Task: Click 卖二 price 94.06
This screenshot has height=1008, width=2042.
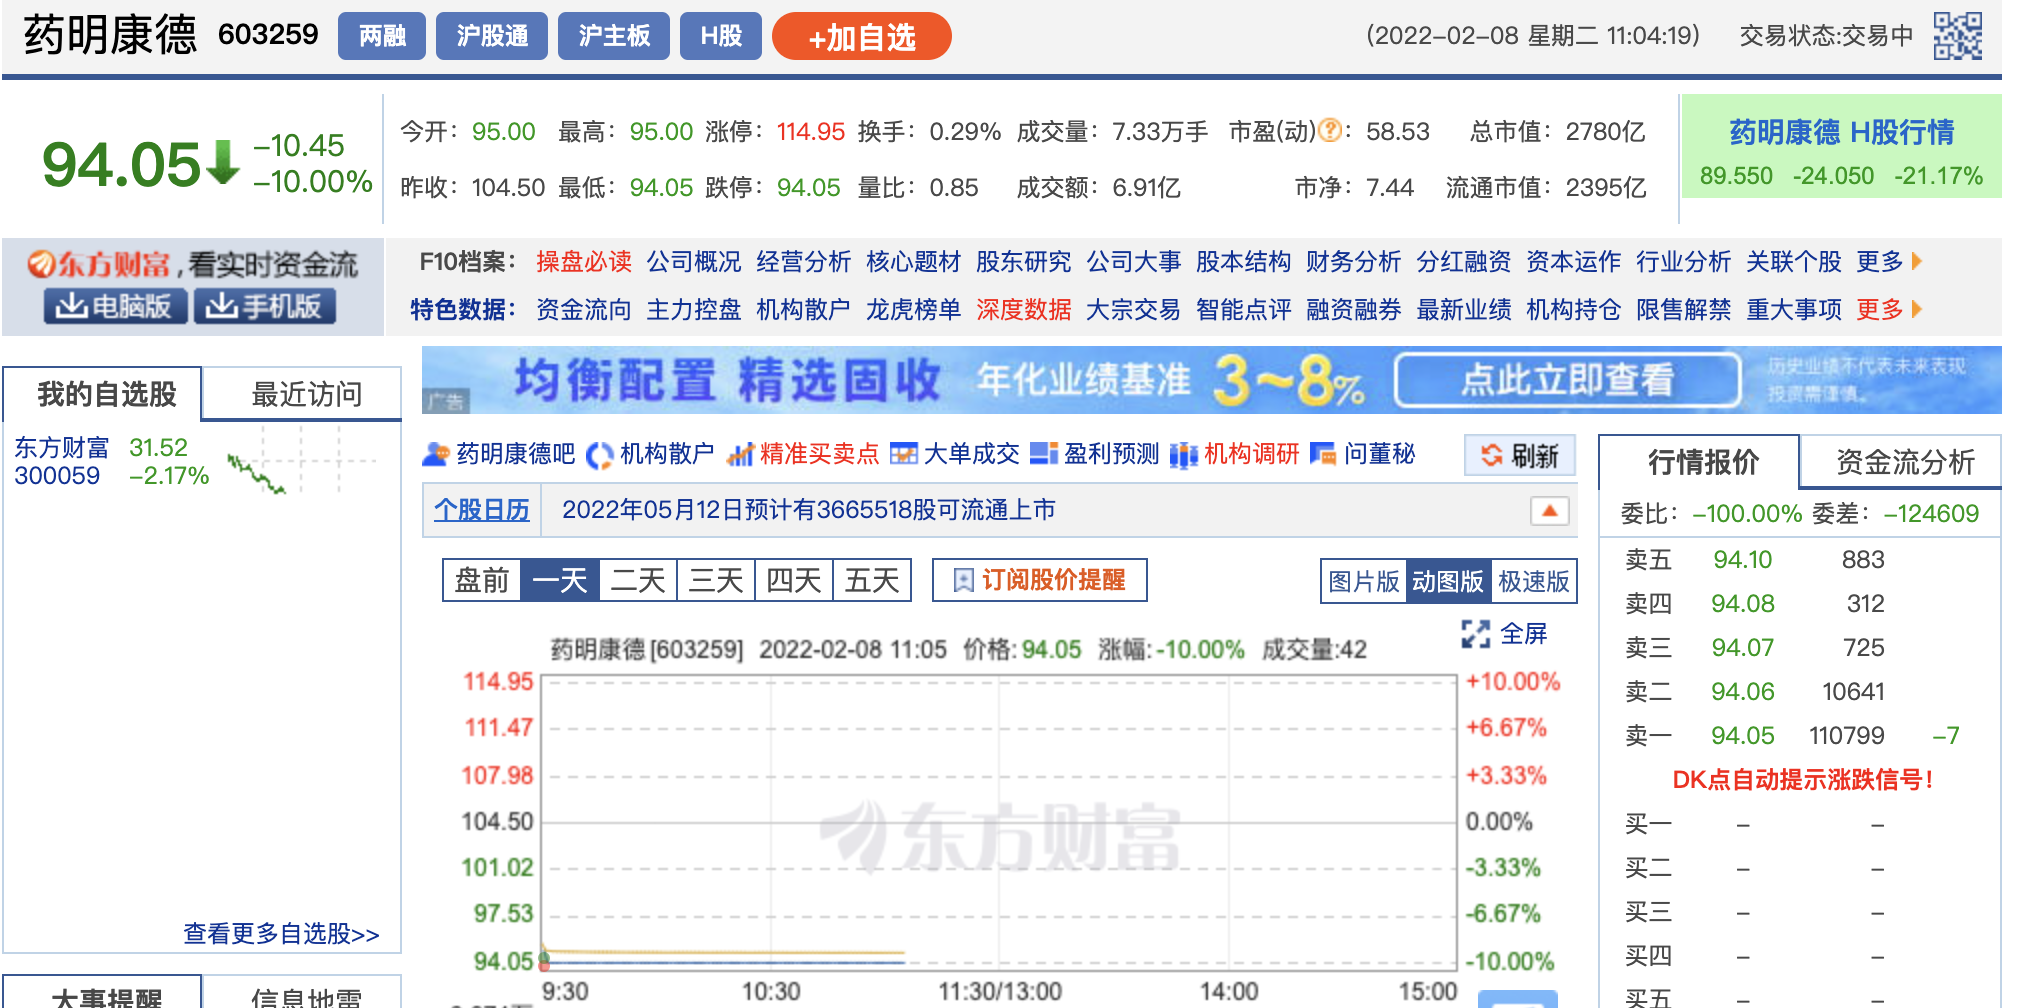Action: pyautogui.click(x=1743, y=692)
